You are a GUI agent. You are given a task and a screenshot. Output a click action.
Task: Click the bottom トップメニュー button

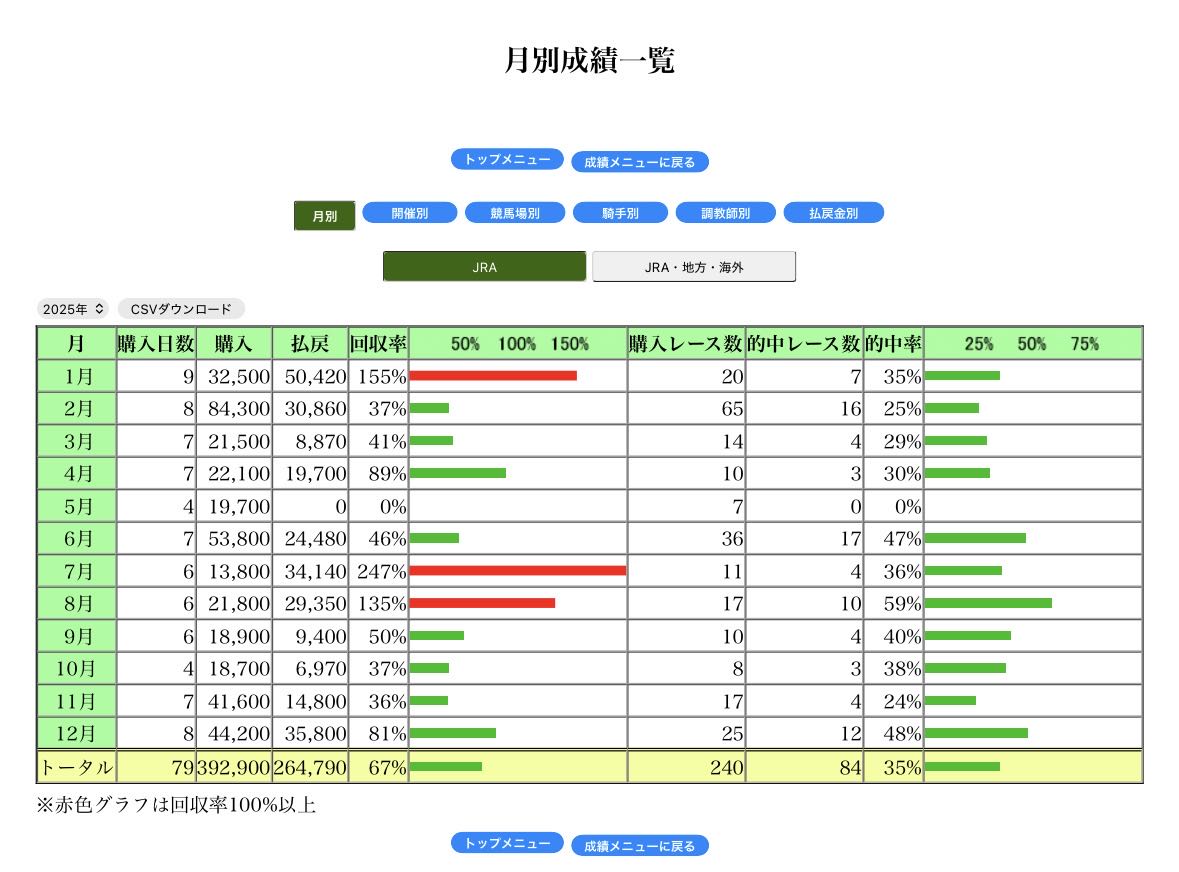coord(507,843)
